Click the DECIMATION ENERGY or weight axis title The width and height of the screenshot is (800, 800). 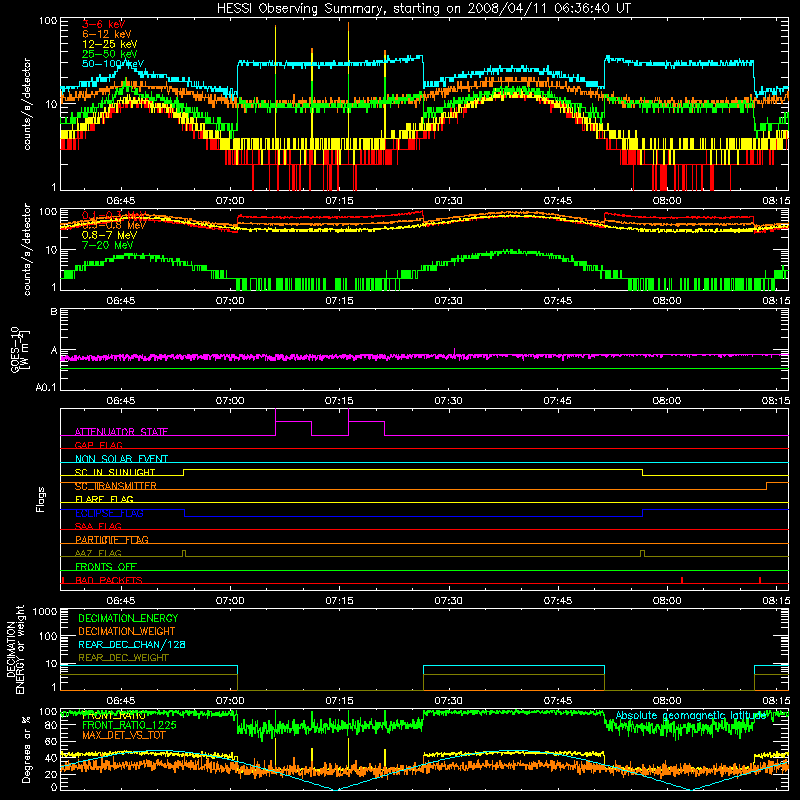pyautogui.click(x=15, y=649)
